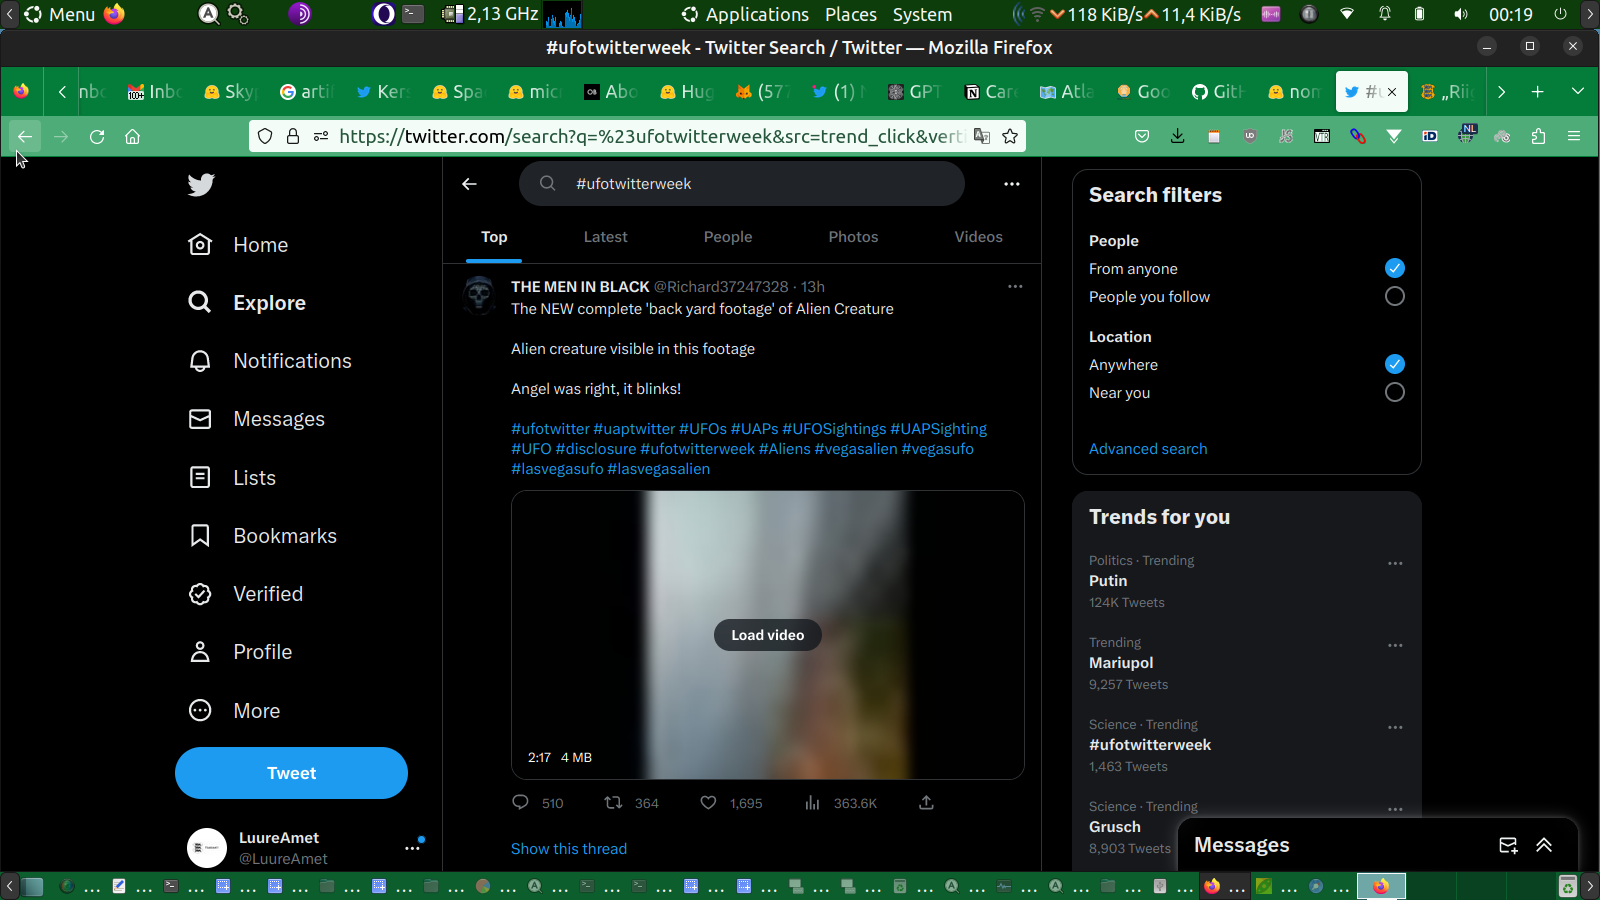Click the Firefox address bar URL
Screen dimensions: 1600x900
click(650, 136)
